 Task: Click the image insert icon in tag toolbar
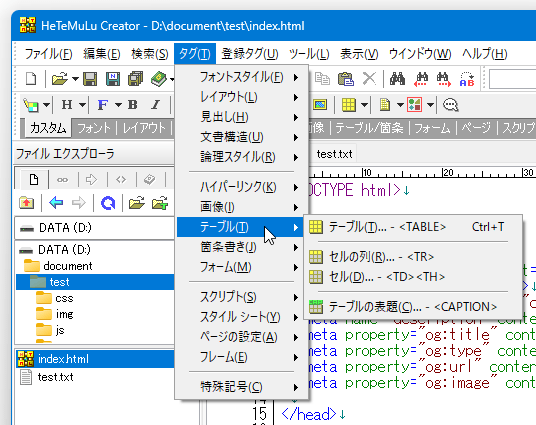tap(320, 105)
